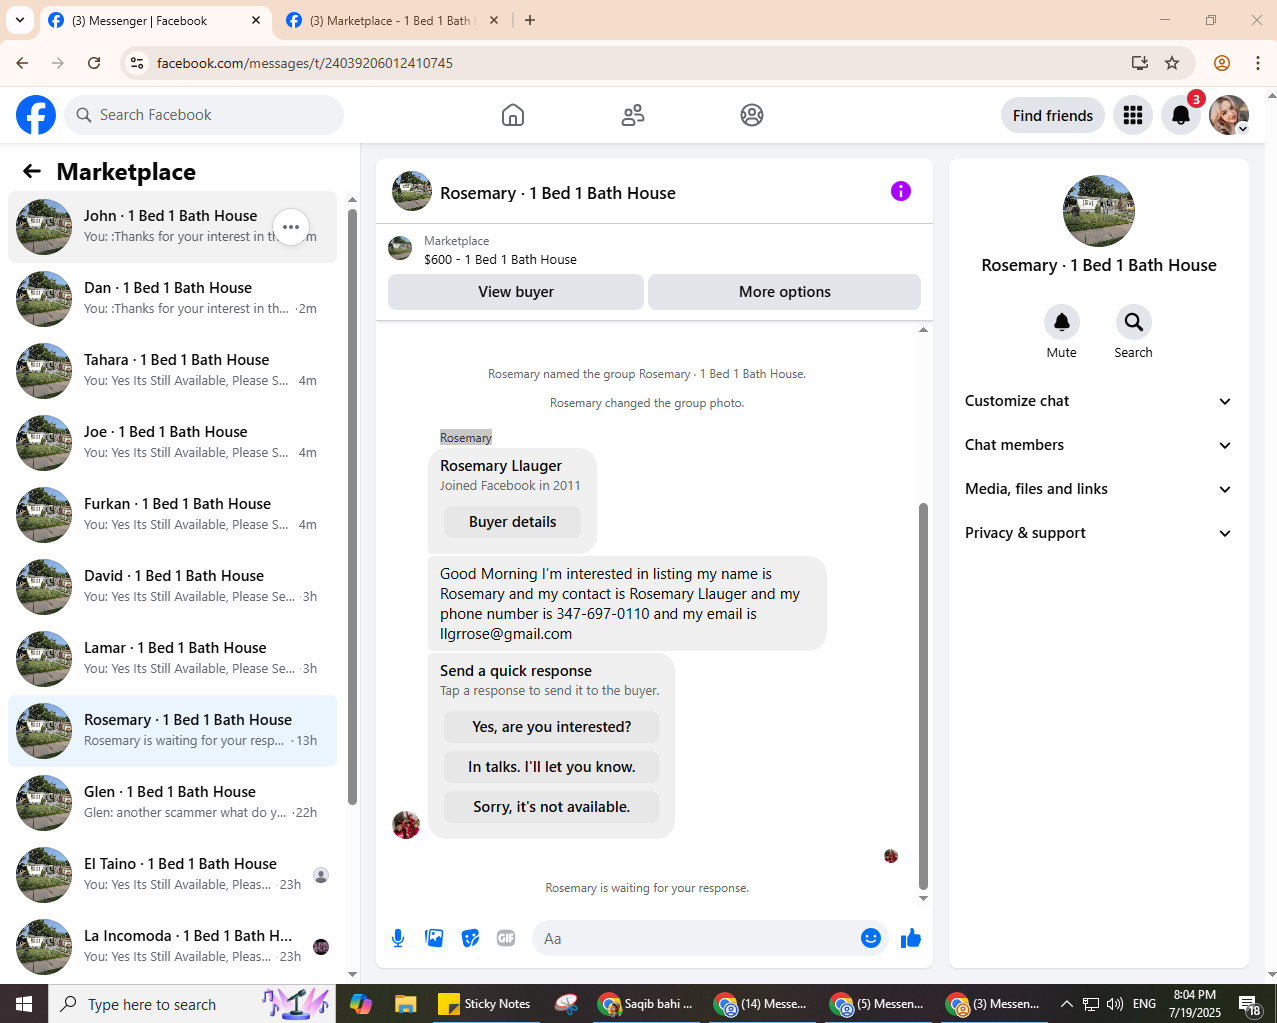This screenshot has width=1277, height=1023.
Task: Switch to the Messenger browser tab
Action: point(155,20)
